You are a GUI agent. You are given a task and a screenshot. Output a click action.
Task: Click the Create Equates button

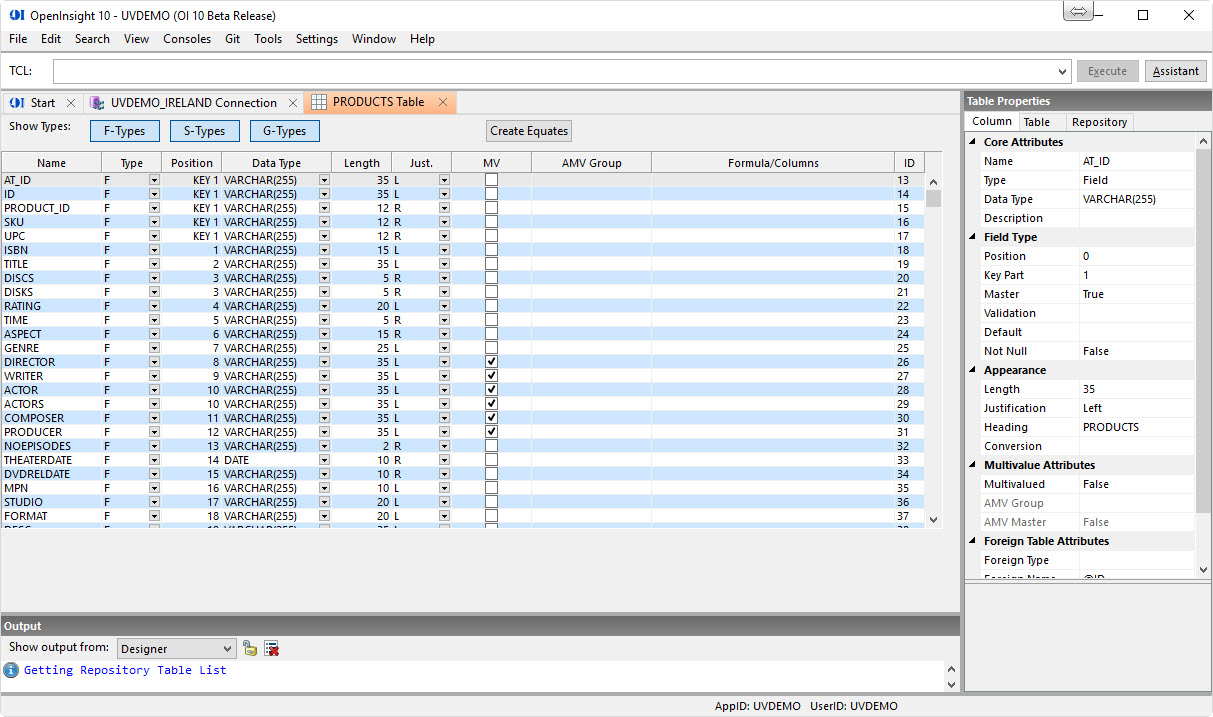click(x=529, y=131)
